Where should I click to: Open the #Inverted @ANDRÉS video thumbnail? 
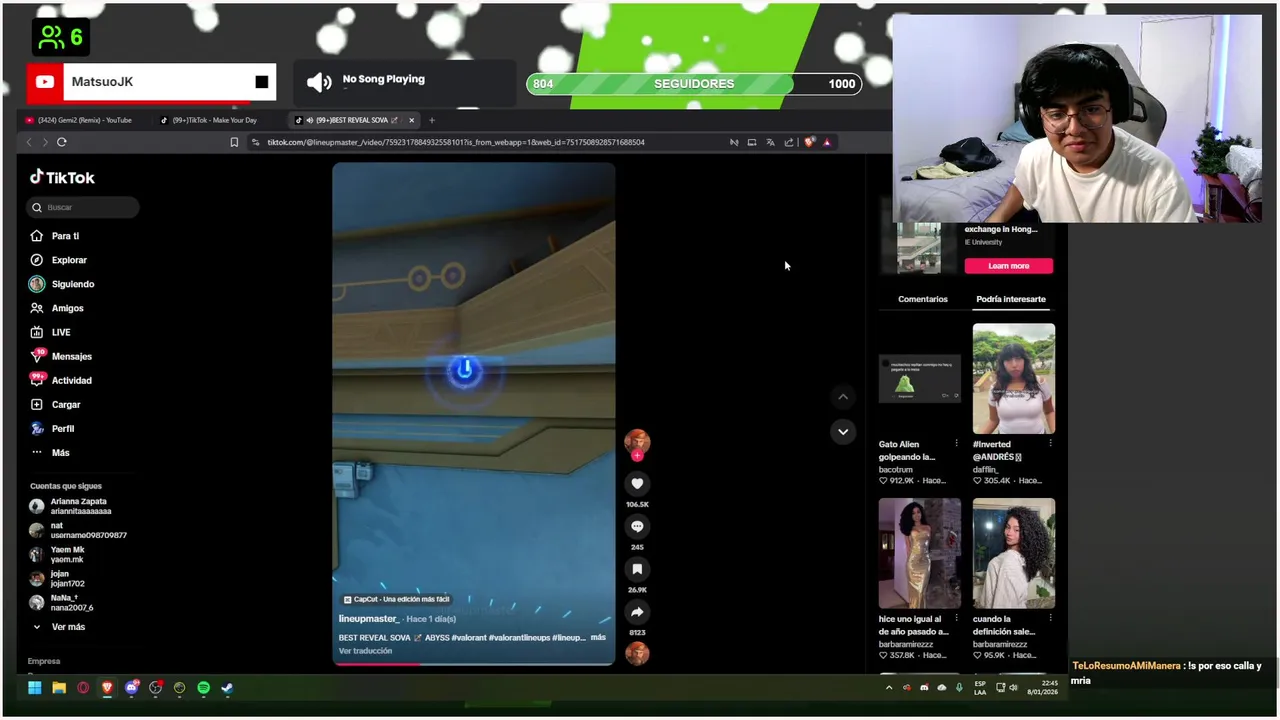pyautogui.click(x=1014, y=379)
